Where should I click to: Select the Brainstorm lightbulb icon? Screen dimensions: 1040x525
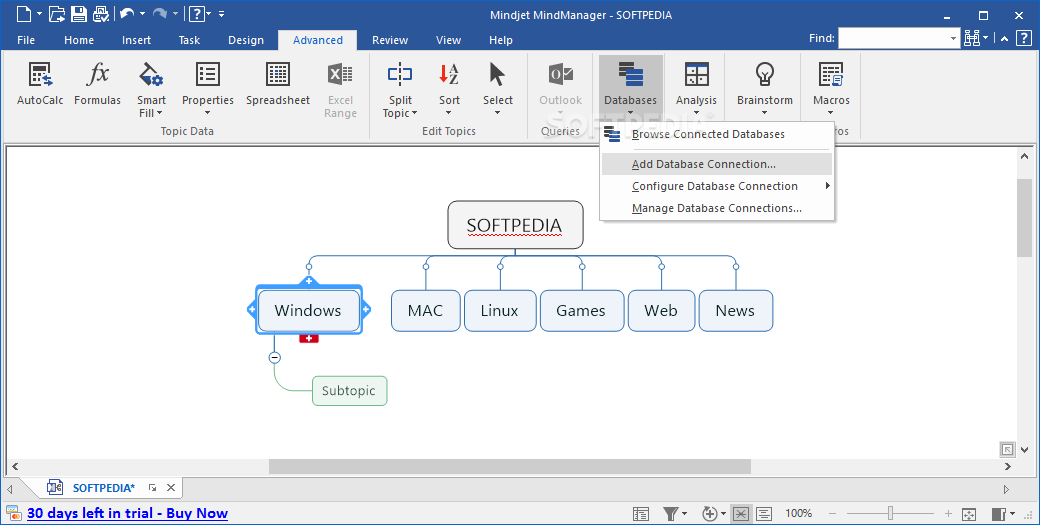click(765, 74)
